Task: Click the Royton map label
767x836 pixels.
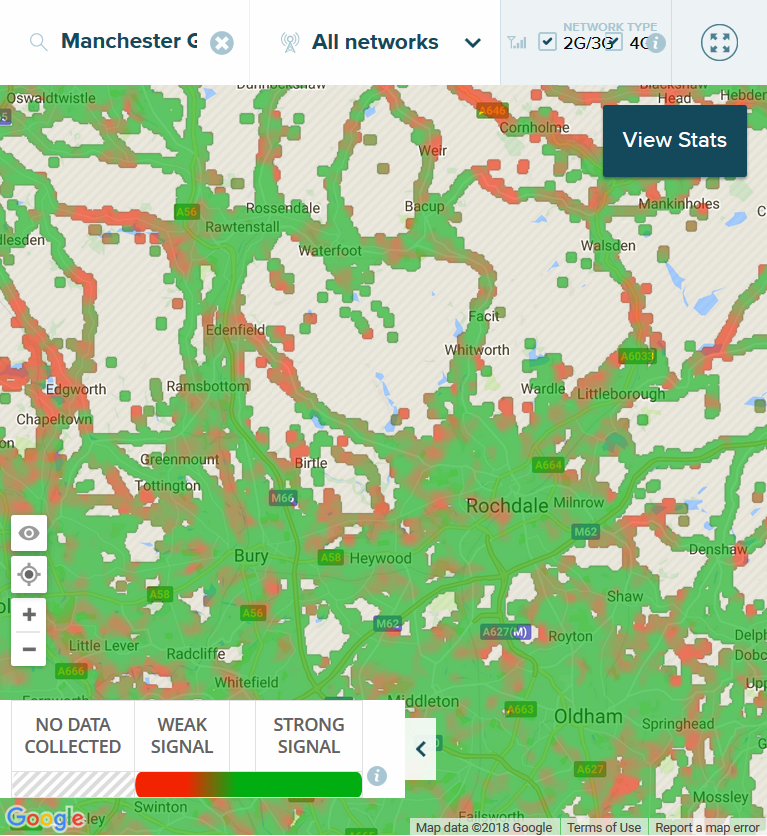Action: 570,637
